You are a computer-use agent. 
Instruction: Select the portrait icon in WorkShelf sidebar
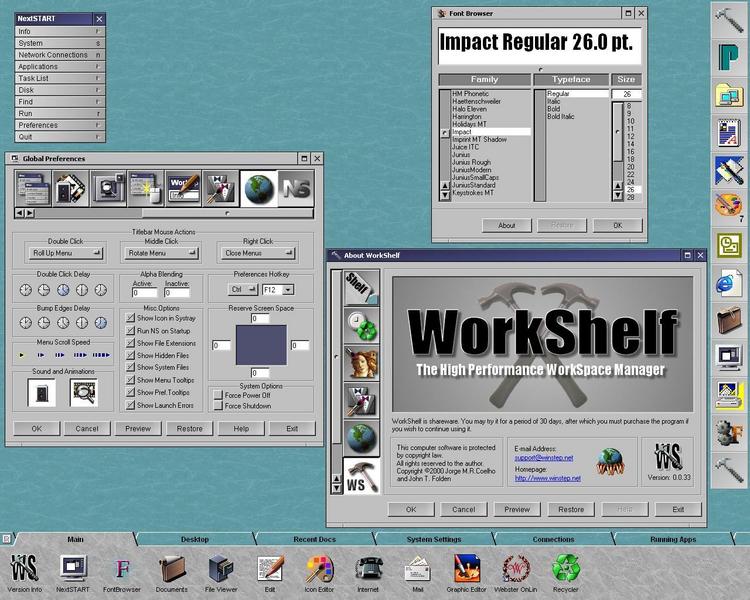tap(362, 363)
